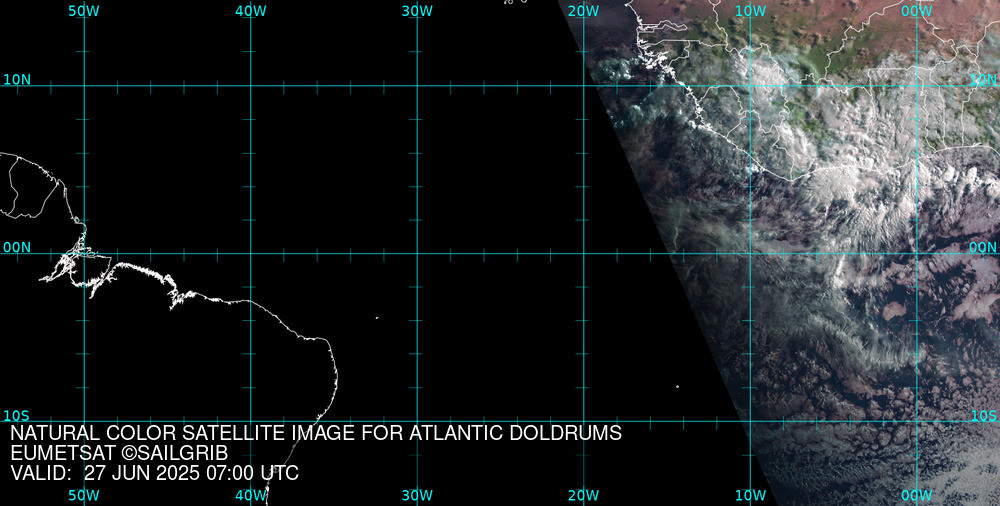This screenshot has height=506, width=1000.
Task: Click the bottom 20W longitude label
Action: click(x=584, y=495)
